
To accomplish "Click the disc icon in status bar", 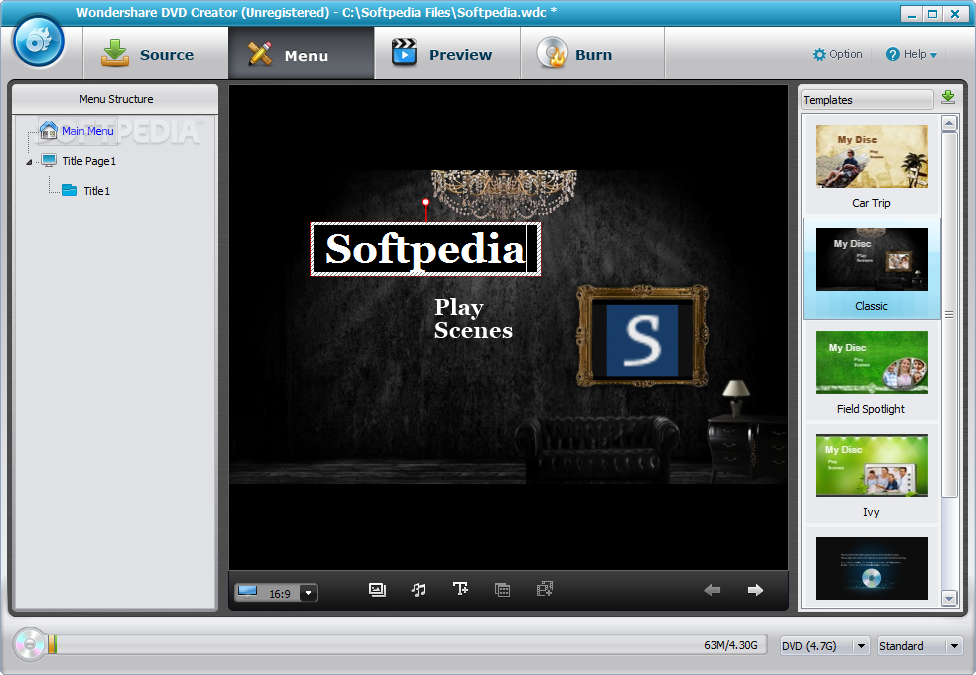I will click(x=29, y=644).
